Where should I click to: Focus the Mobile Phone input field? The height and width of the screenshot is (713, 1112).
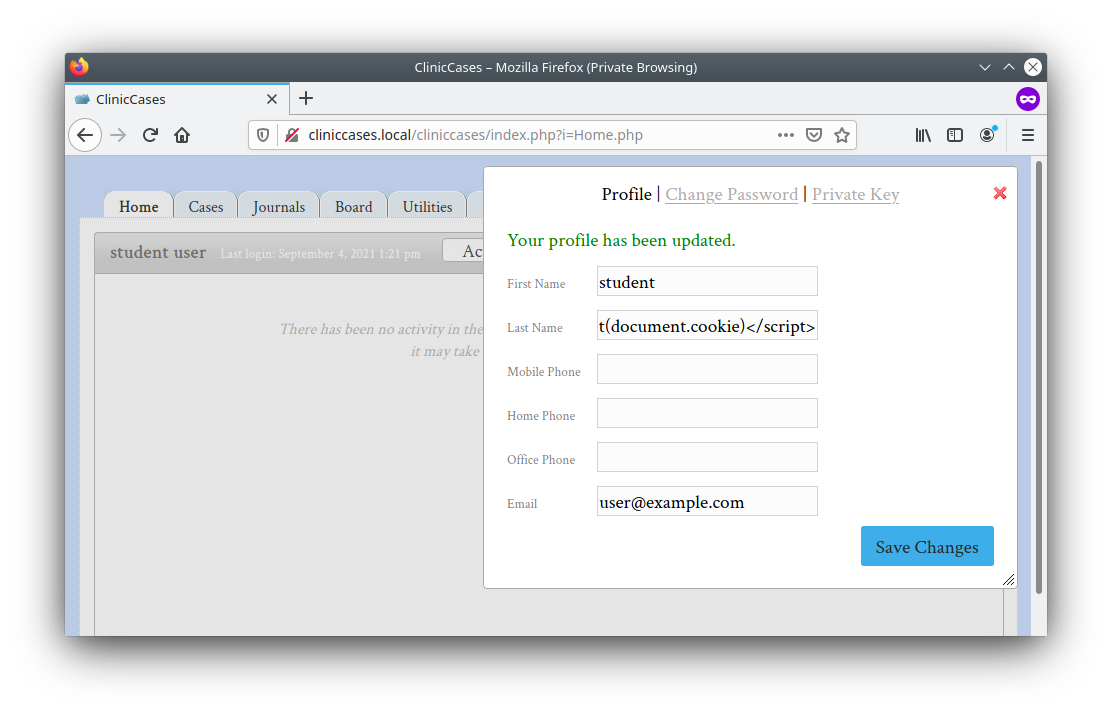pyautogui.click(x=707, y=370)
